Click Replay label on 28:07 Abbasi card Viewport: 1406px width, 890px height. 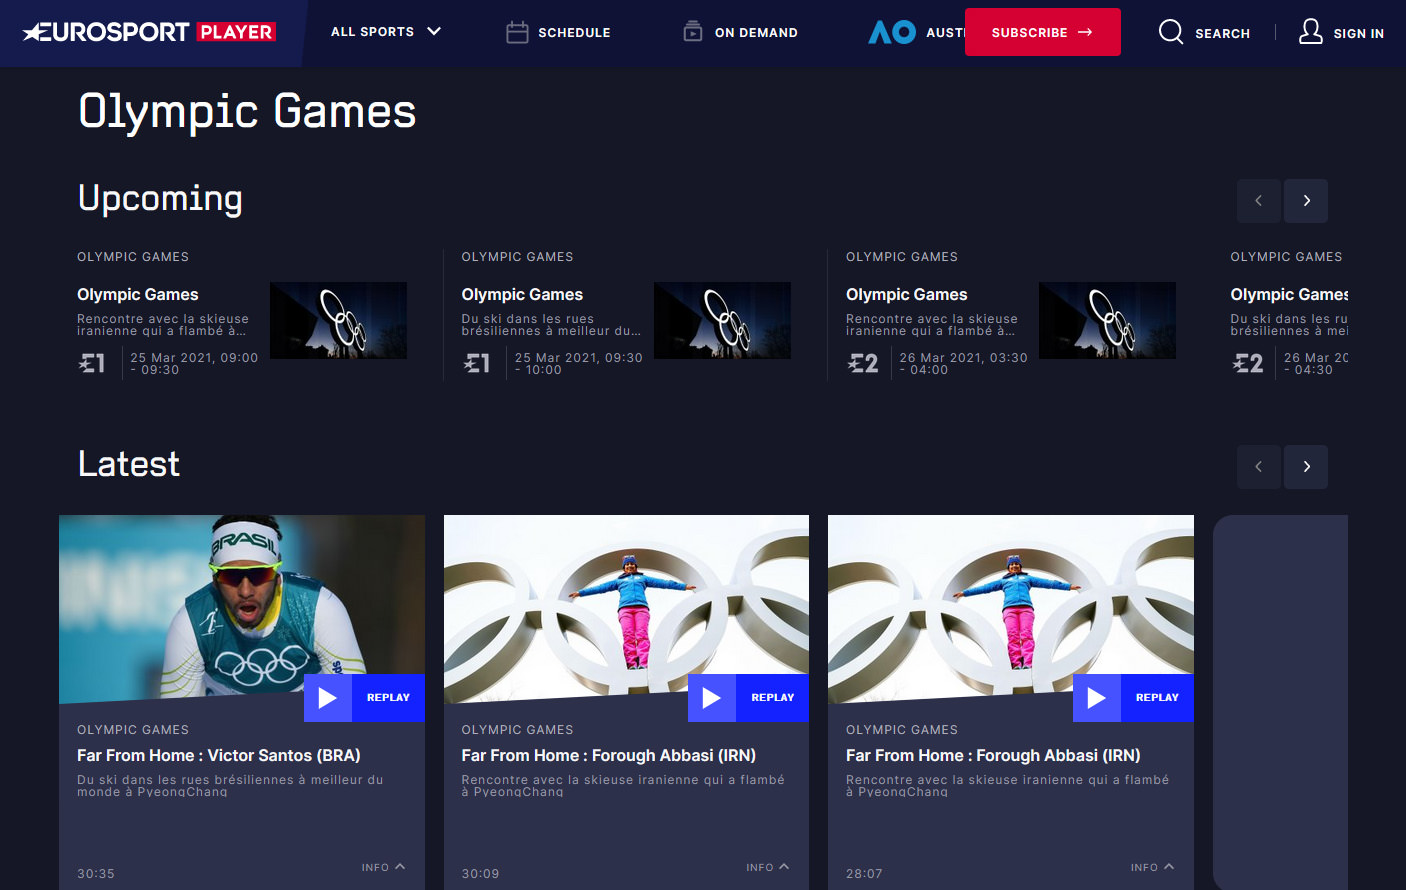1157,698
